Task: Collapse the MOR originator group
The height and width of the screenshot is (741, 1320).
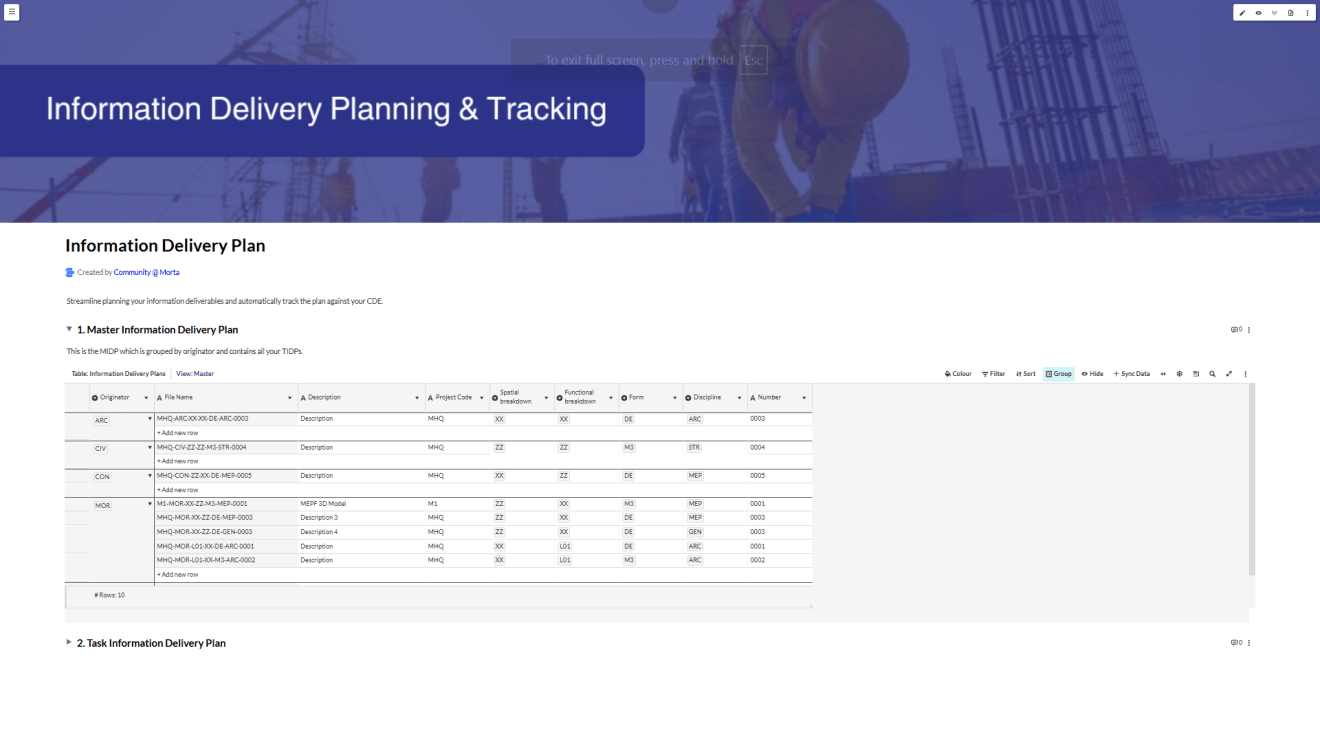Action: point(150,504)
